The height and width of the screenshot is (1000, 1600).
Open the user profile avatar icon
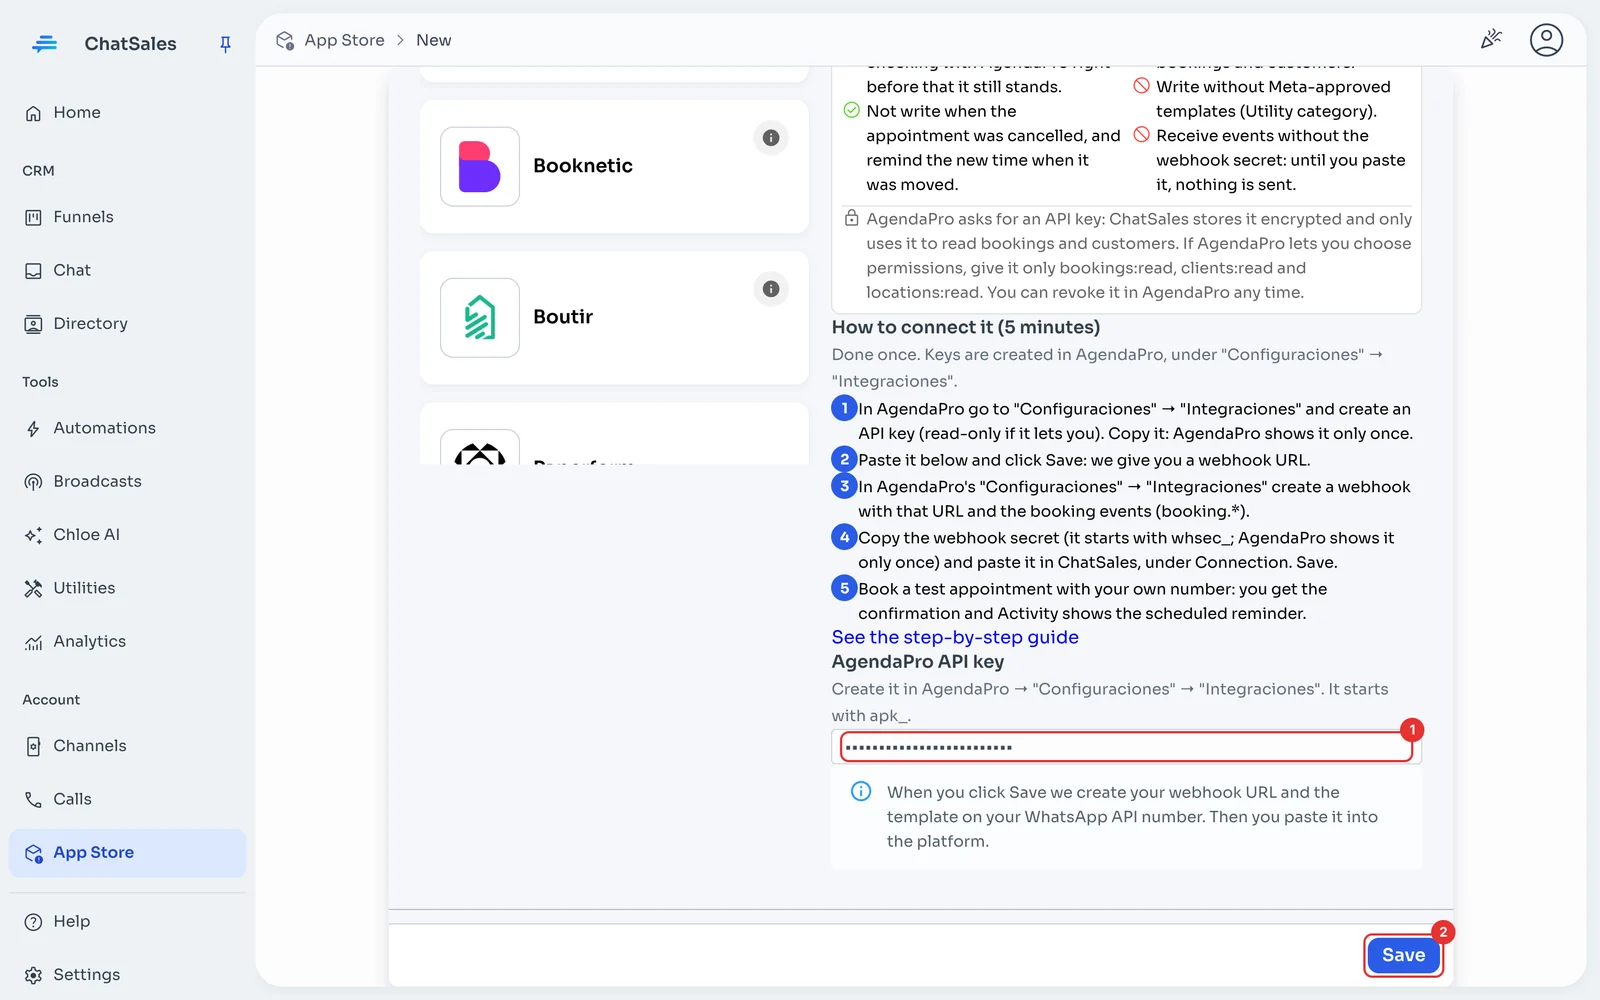1546,40
